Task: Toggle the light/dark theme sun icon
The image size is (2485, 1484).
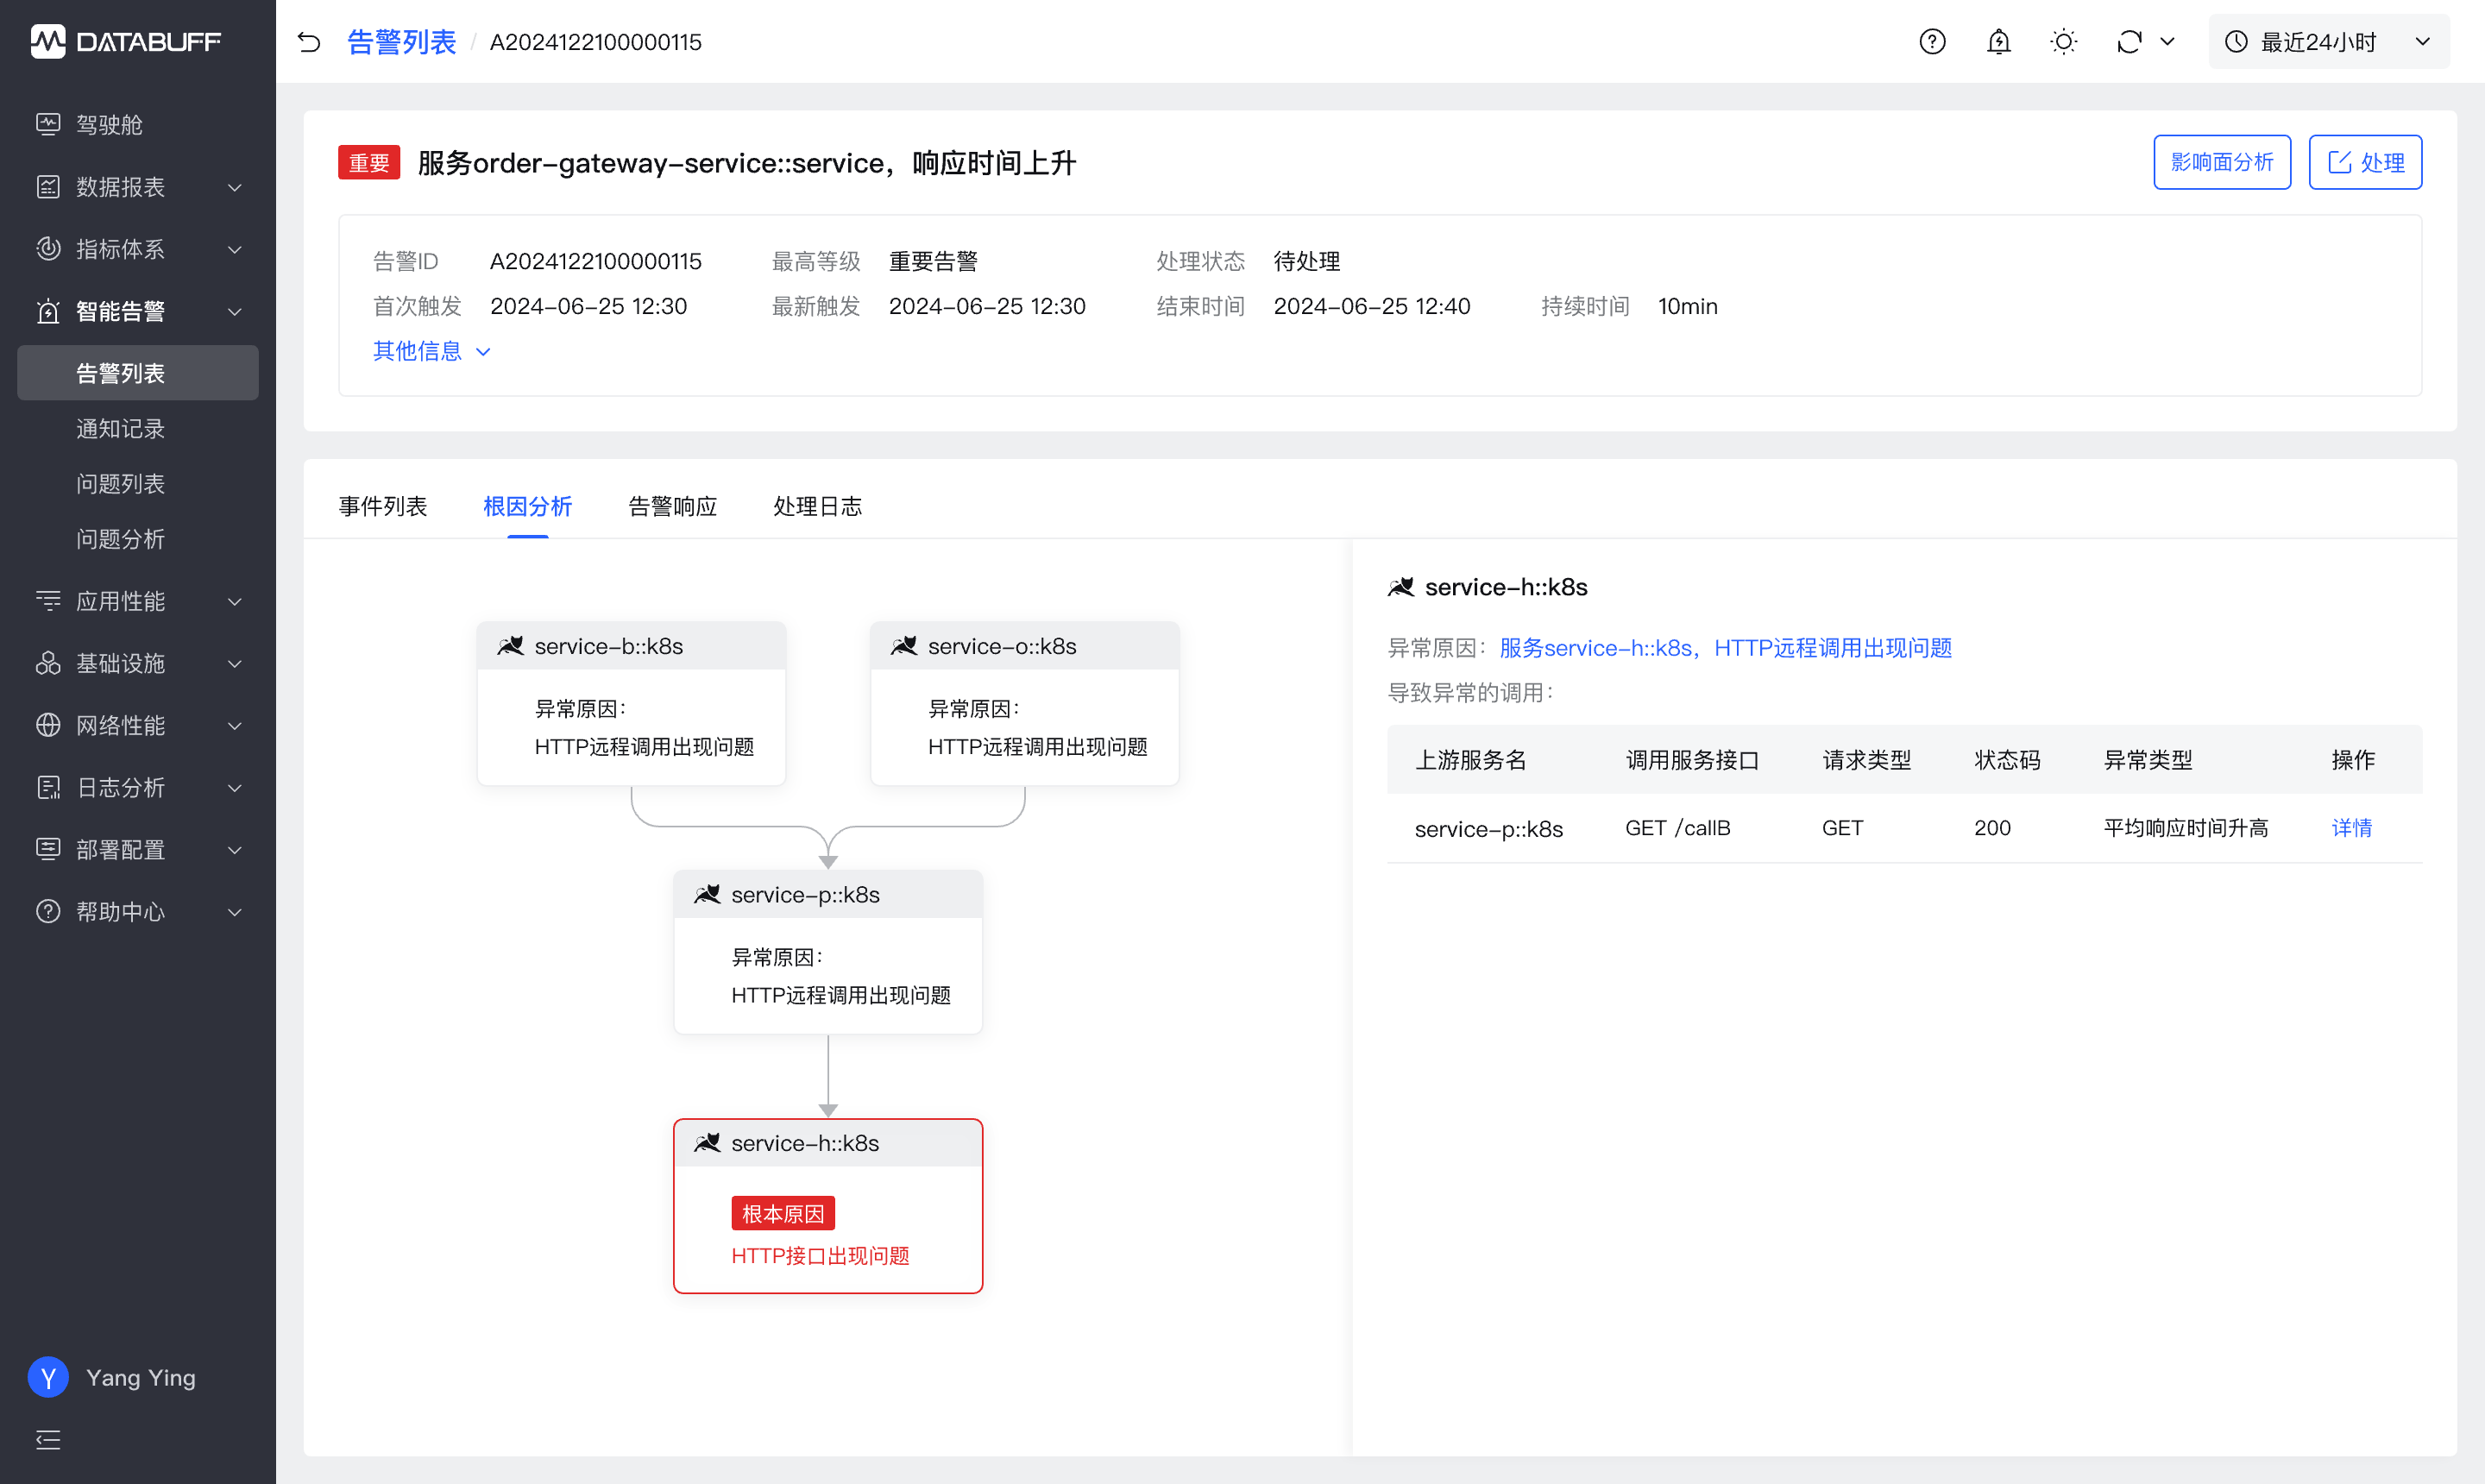Action: 2063,42
